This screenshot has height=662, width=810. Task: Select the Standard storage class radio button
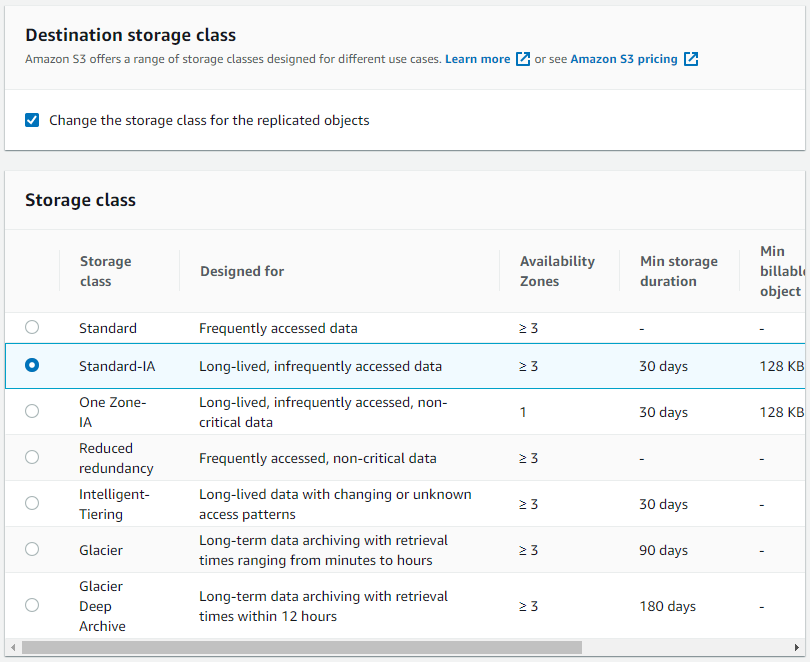pyautogui.click(x=31, y=327)
